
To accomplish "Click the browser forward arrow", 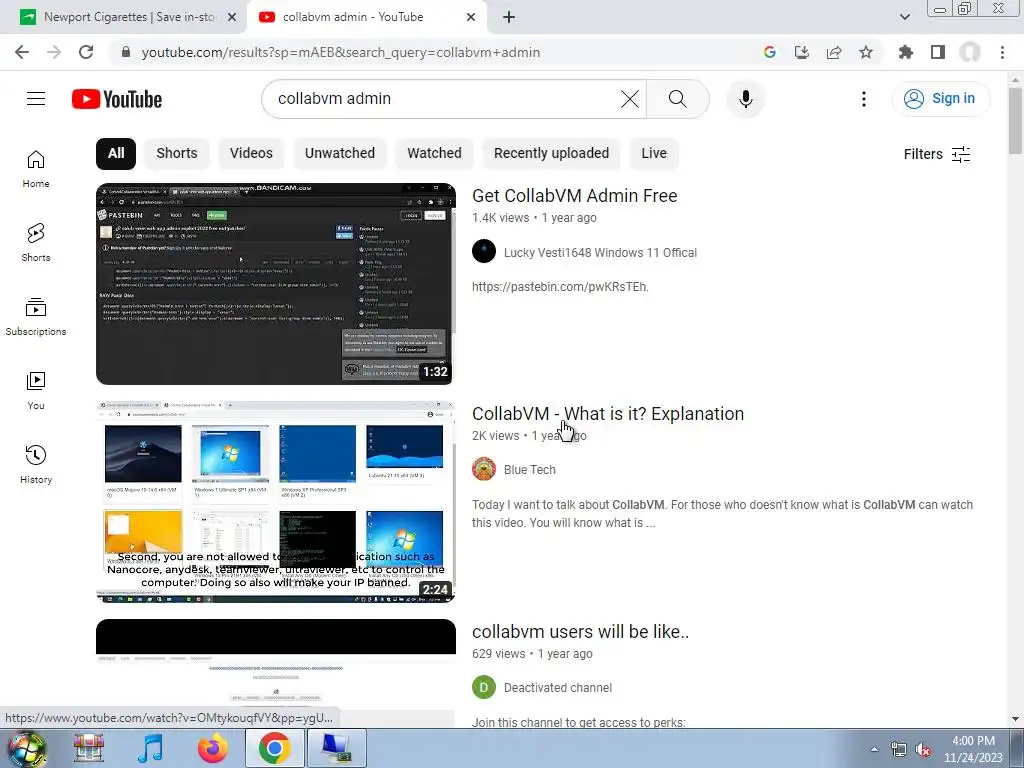I will [54, 52].
